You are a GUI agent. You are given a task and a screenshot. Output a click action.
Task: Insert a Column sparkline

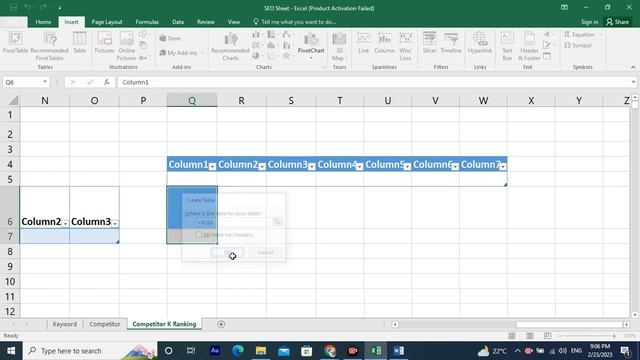click(384, 43)
